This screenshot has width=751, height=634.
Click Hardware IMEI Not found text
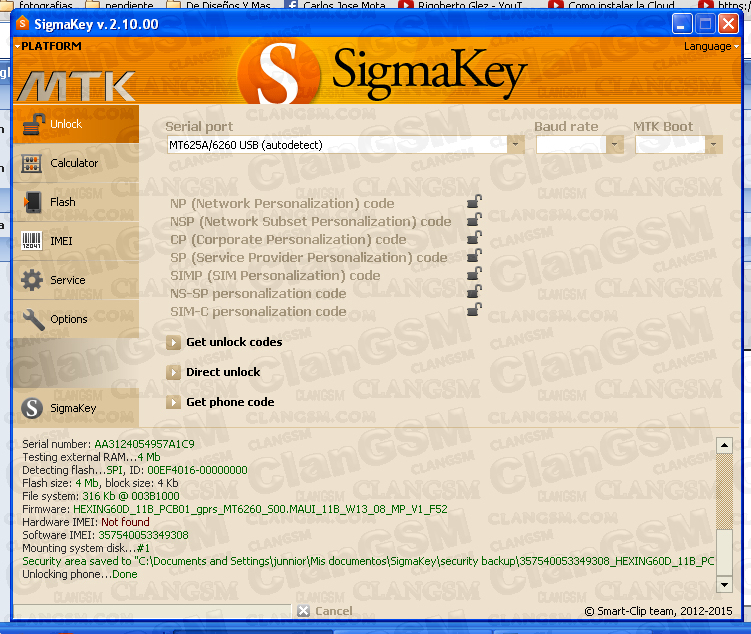pyautogui.click(x=86, y=522)
